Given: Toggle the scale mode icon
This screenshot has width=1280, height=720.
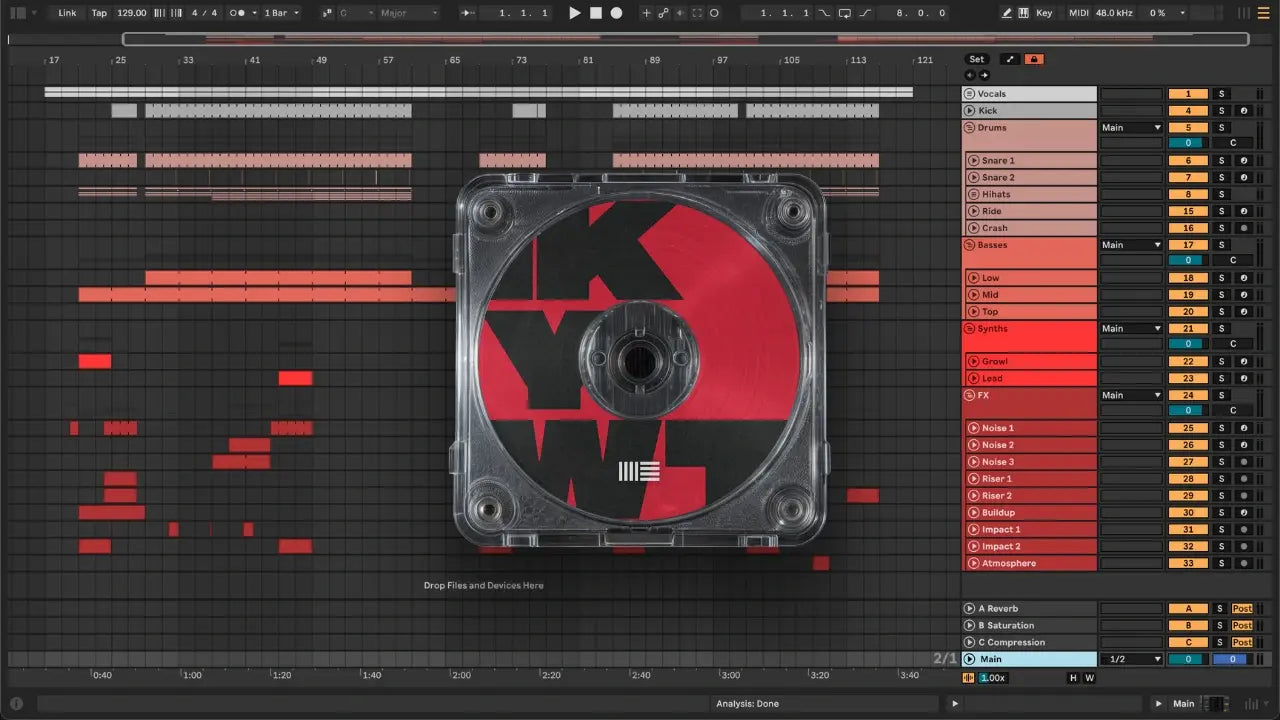Looking at the screenshot, I should 327,13.
